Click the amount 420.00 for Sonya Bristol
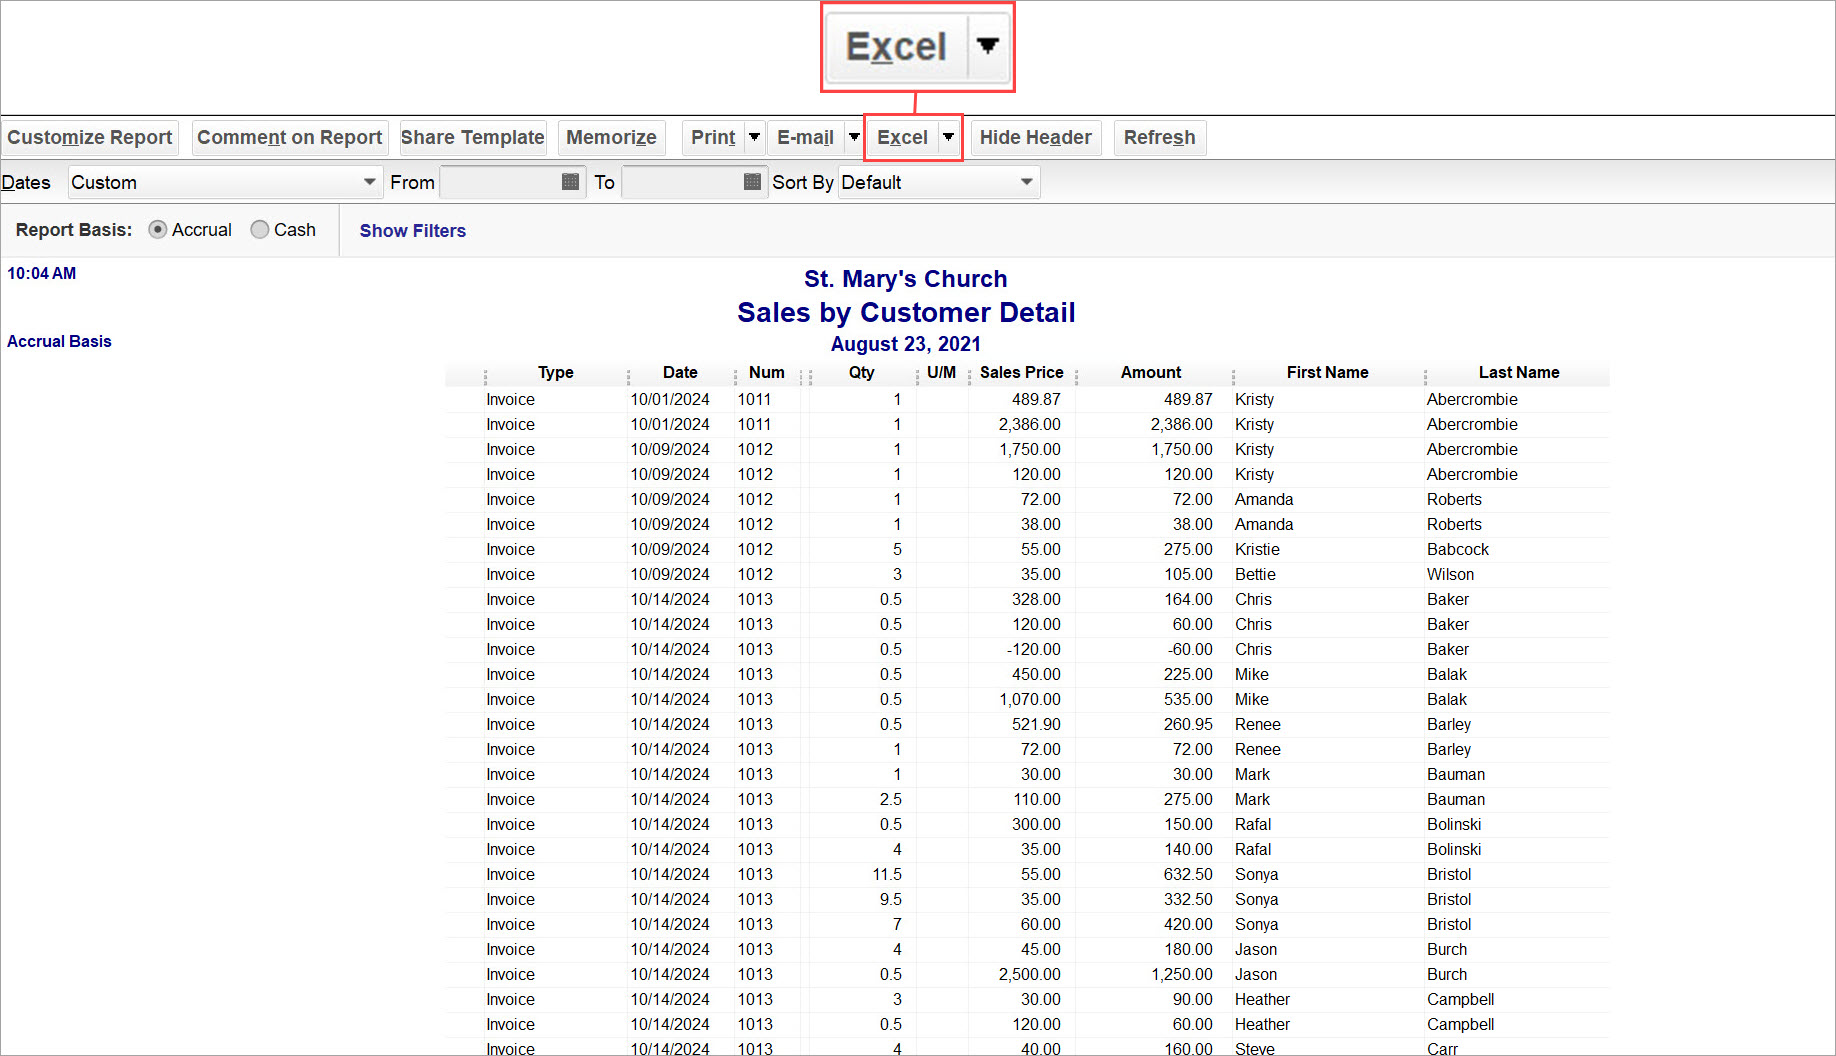 point(1188,924)
